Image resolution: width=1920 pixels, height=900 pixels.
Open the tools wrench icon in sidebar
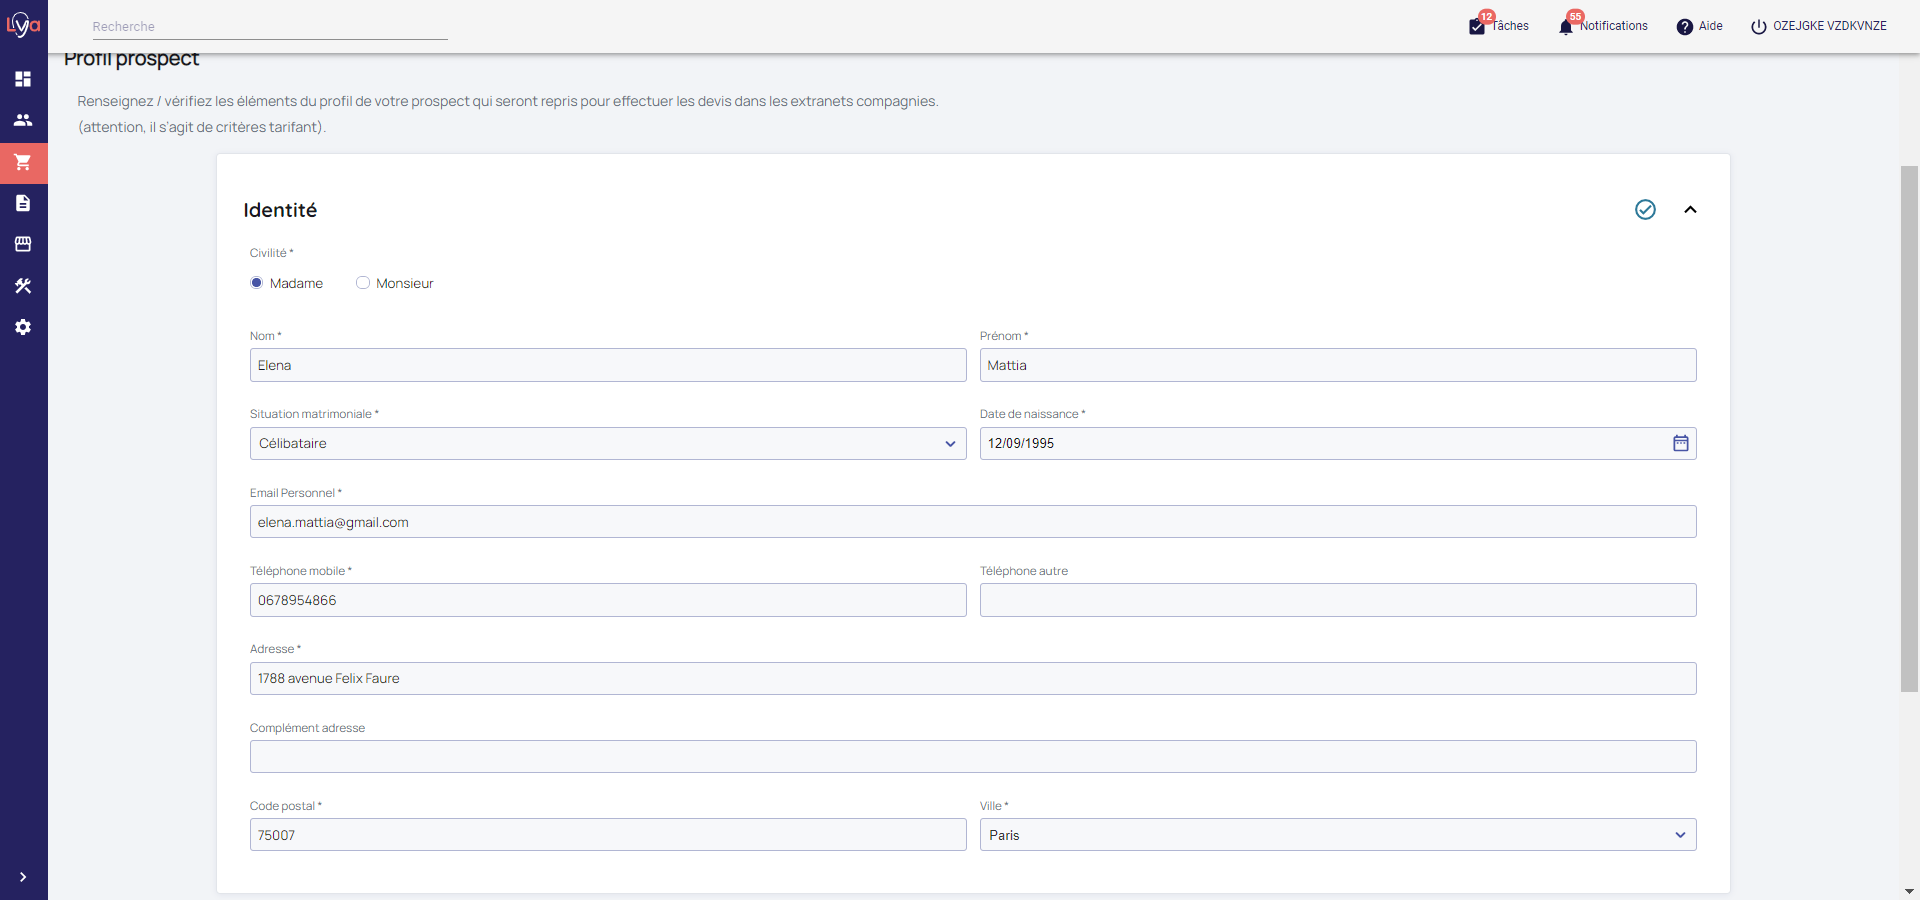click(23, 286)
